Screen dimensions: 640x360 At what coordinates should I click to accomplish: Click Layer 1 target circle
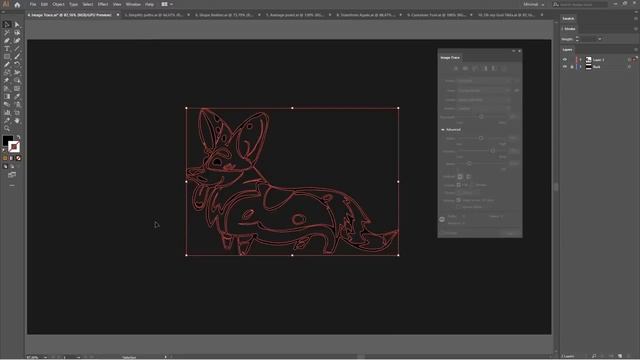[629, 60]
